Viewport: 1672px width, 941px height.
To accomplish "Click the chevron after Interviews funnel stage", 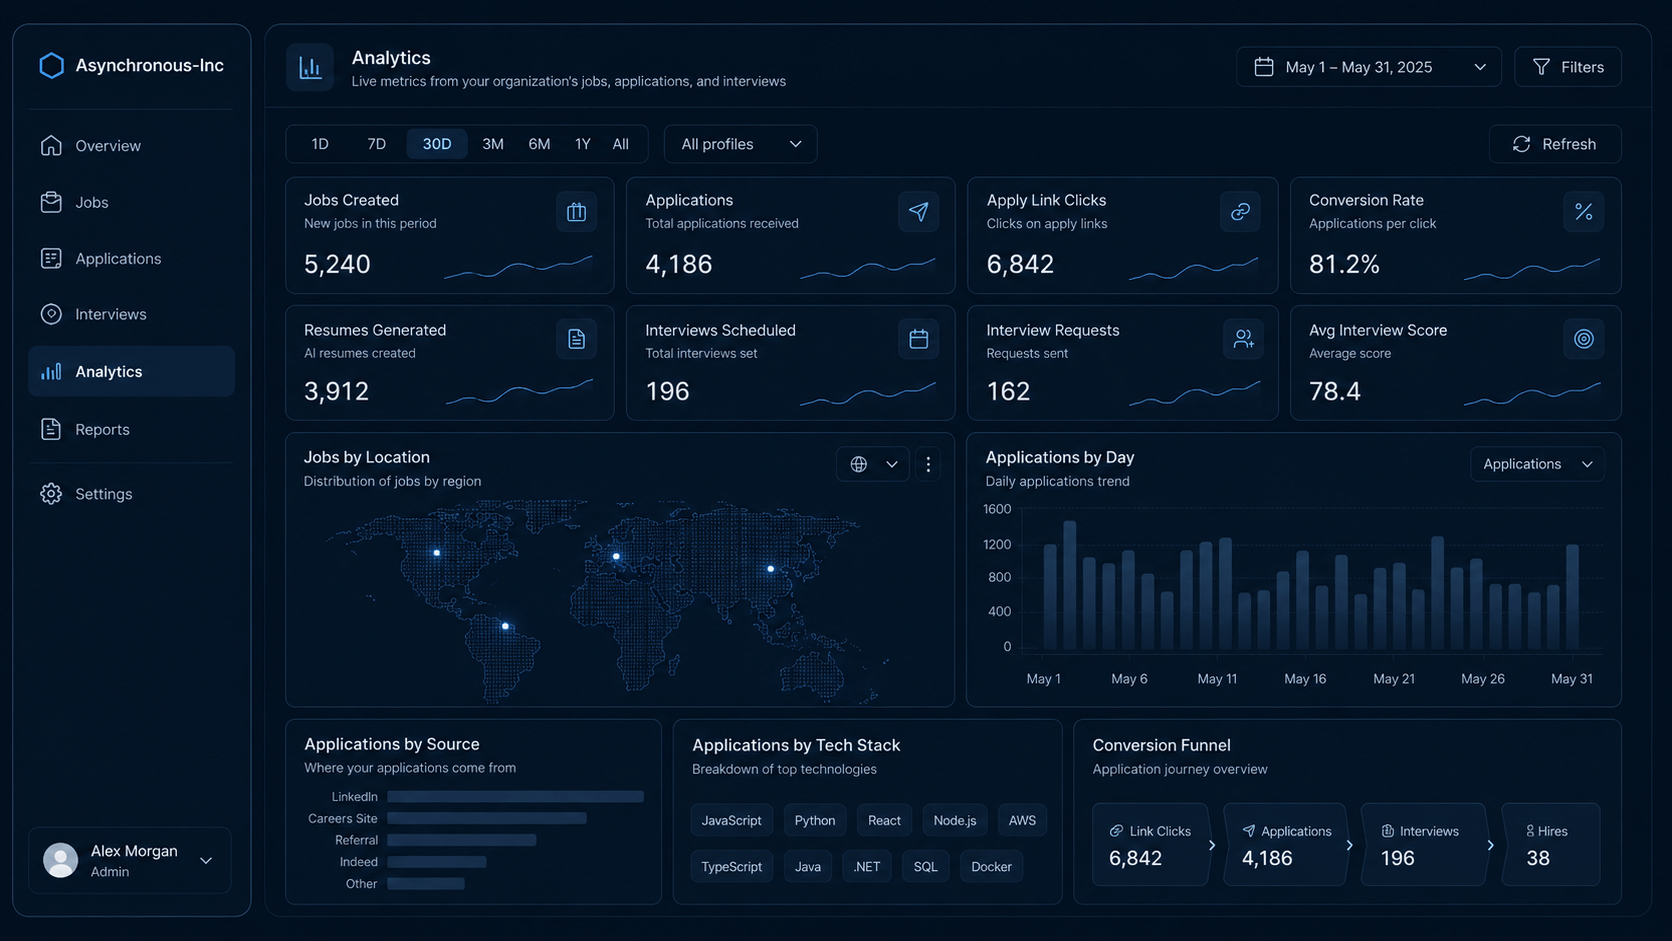I will tap(1490, 845).
